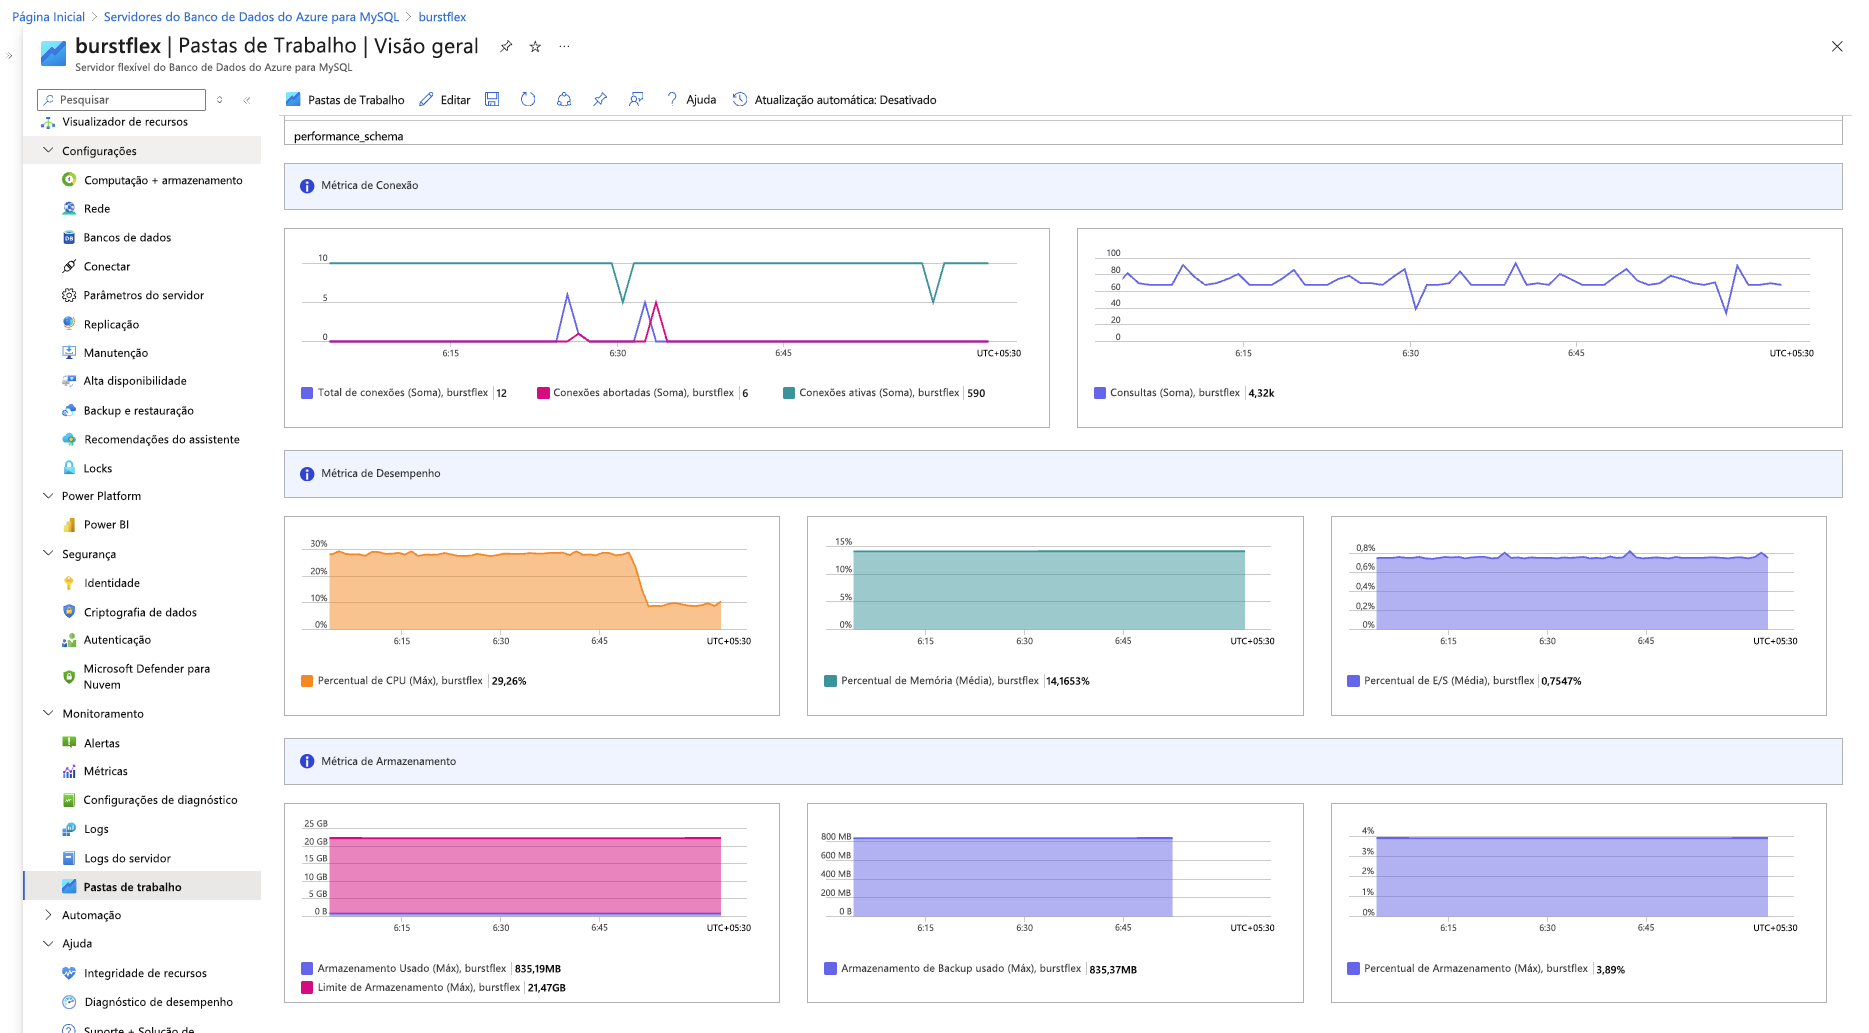Toggle expand or collapse all sidebar groups
Image resolution: width=1869 pixels, height=1033 pixels.
point(220,100)
